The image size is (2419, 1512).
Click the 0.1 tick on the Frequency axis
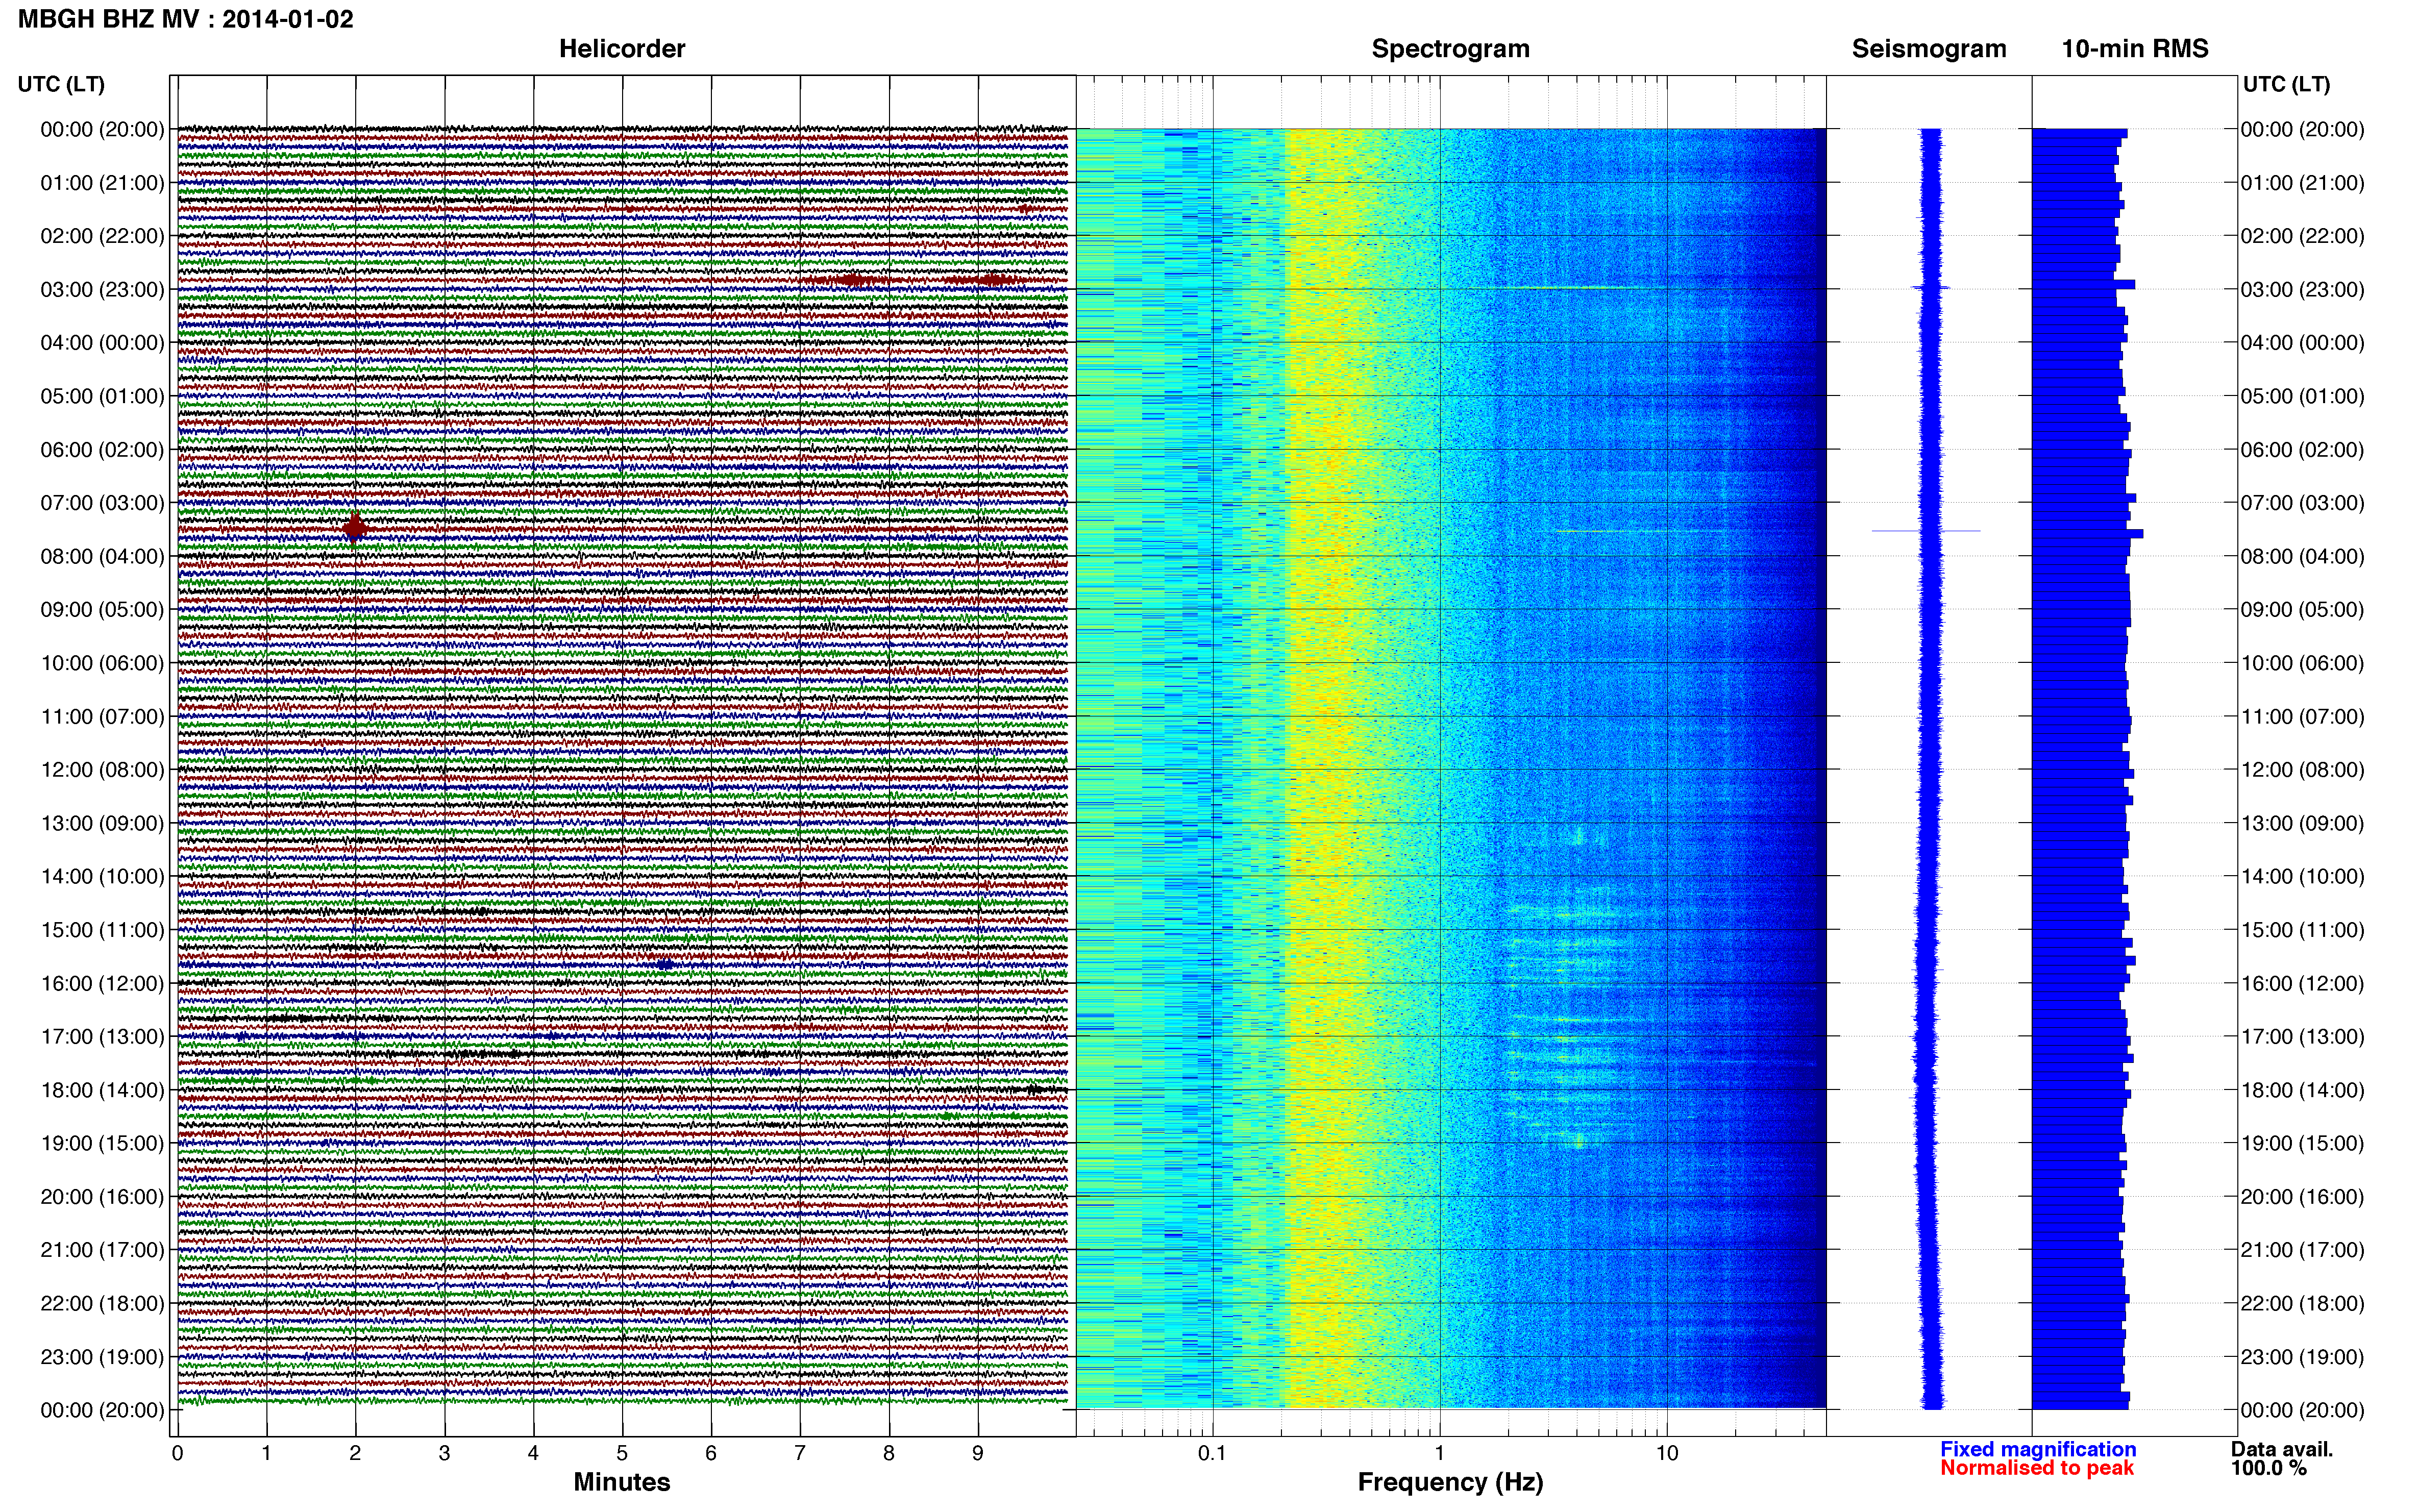point(1212,1453)
